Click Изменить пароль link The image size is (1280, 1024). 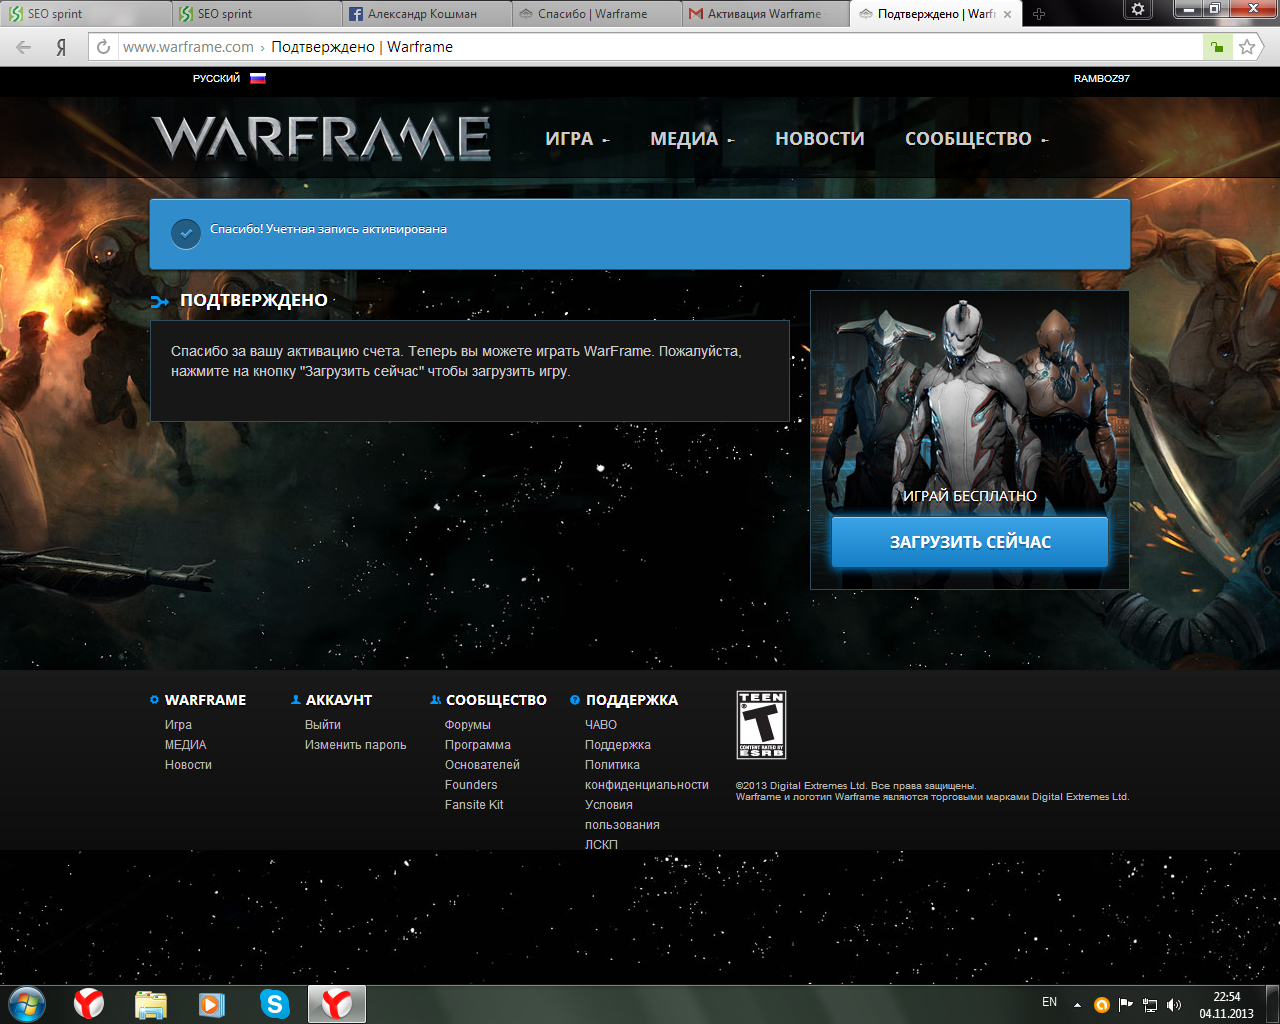[x=356, y=745]
